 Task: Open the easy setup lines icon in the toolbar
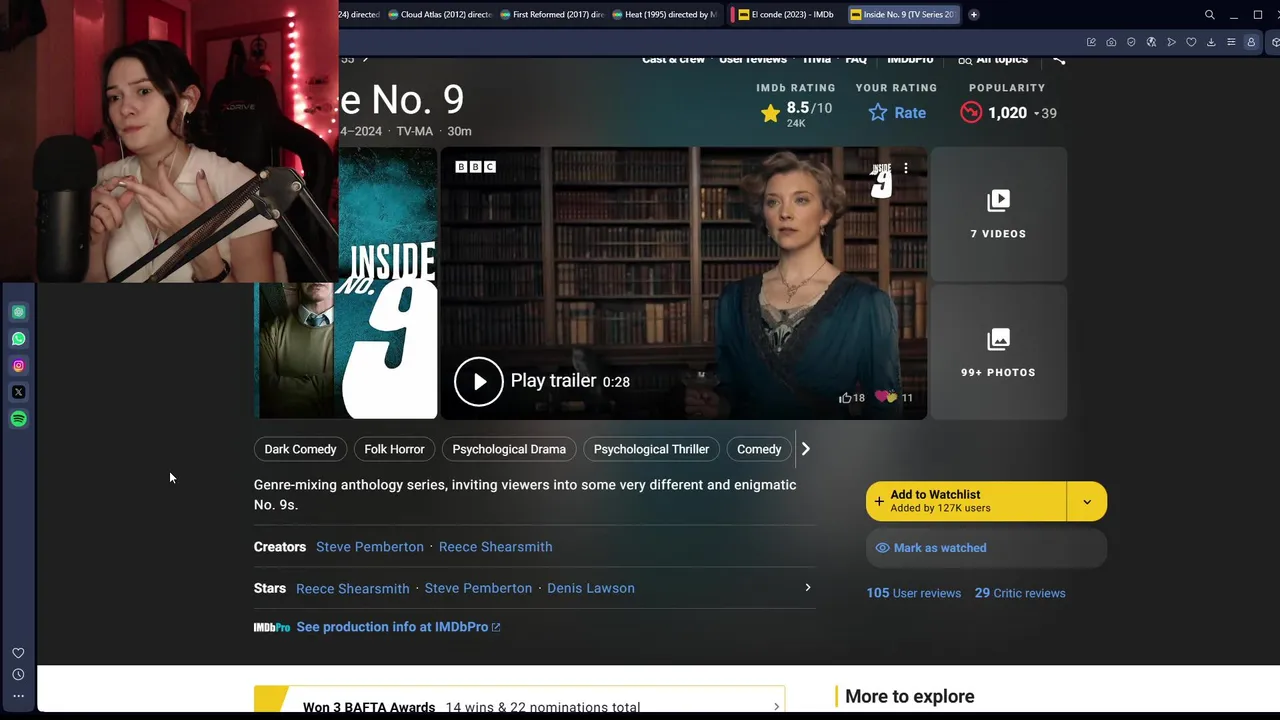[1231, 42]
